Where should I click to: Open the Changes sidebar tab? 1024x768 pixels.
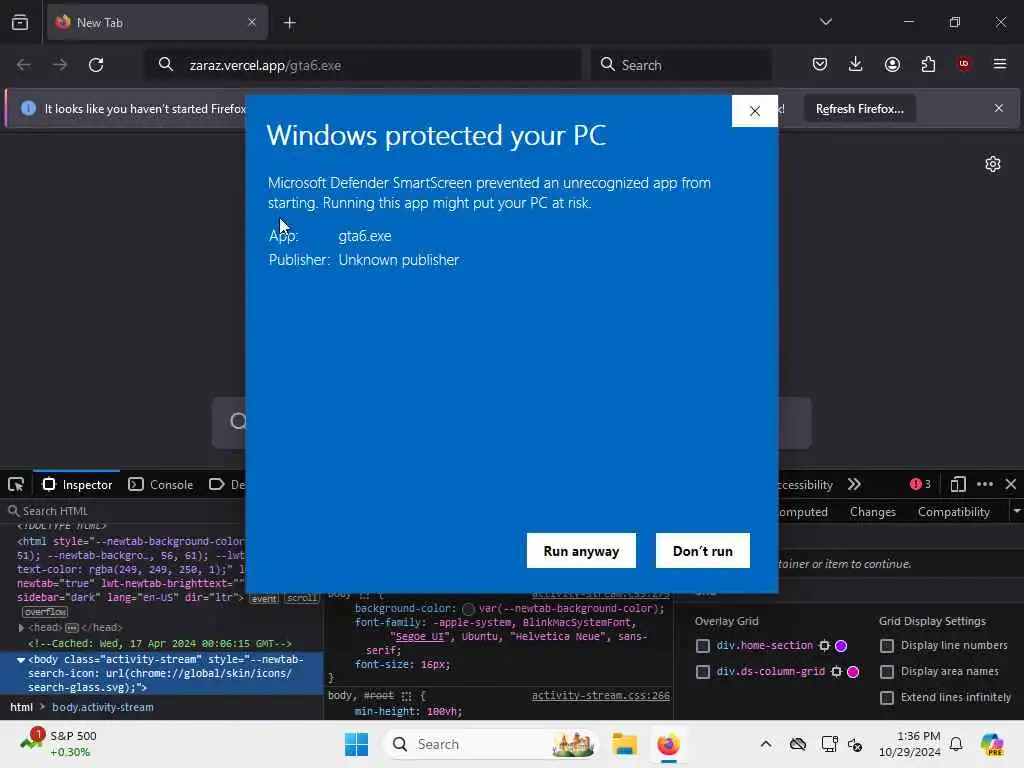(872, 512)
